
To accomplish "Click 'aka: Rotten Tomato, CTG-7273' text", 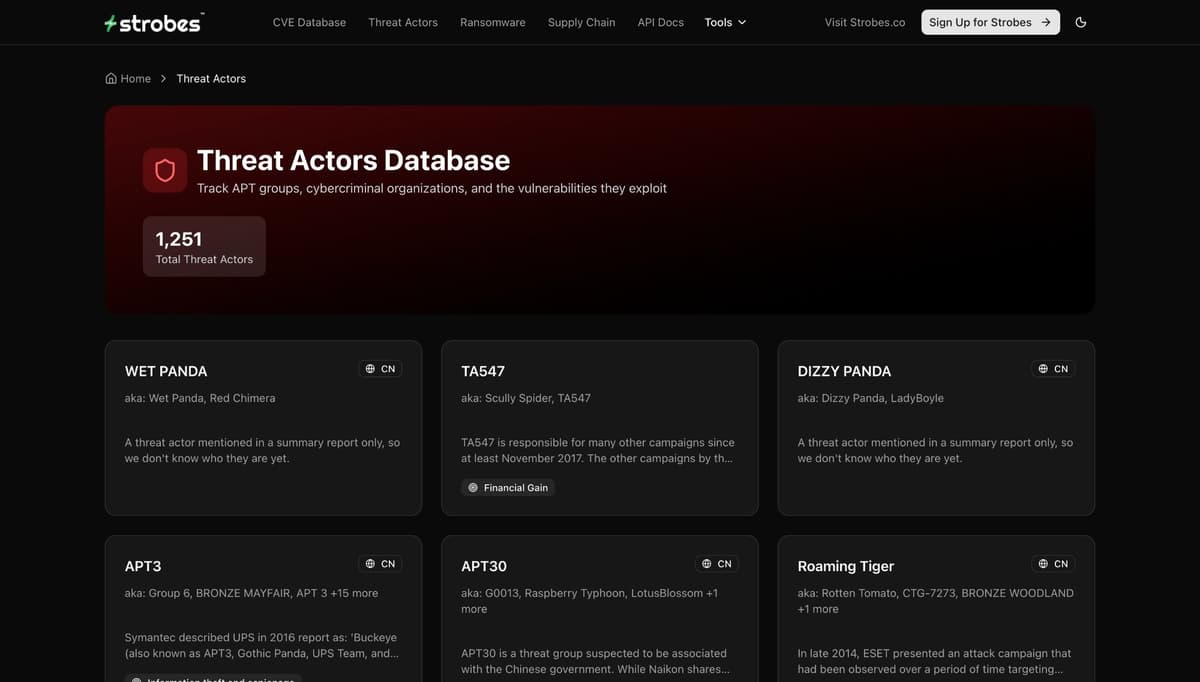I will 936,601.
